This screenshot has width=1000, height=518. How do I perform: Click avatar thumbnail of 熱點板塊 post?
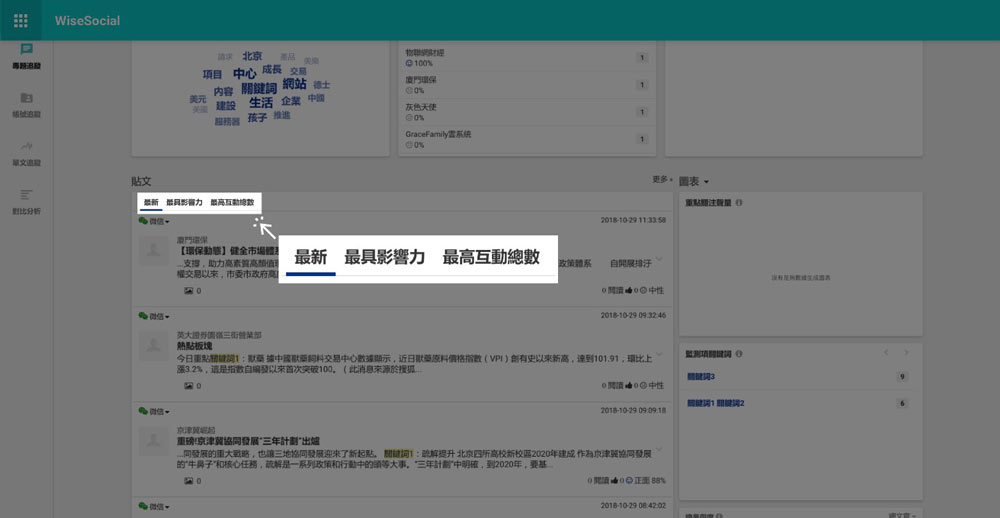pos(154,346)
